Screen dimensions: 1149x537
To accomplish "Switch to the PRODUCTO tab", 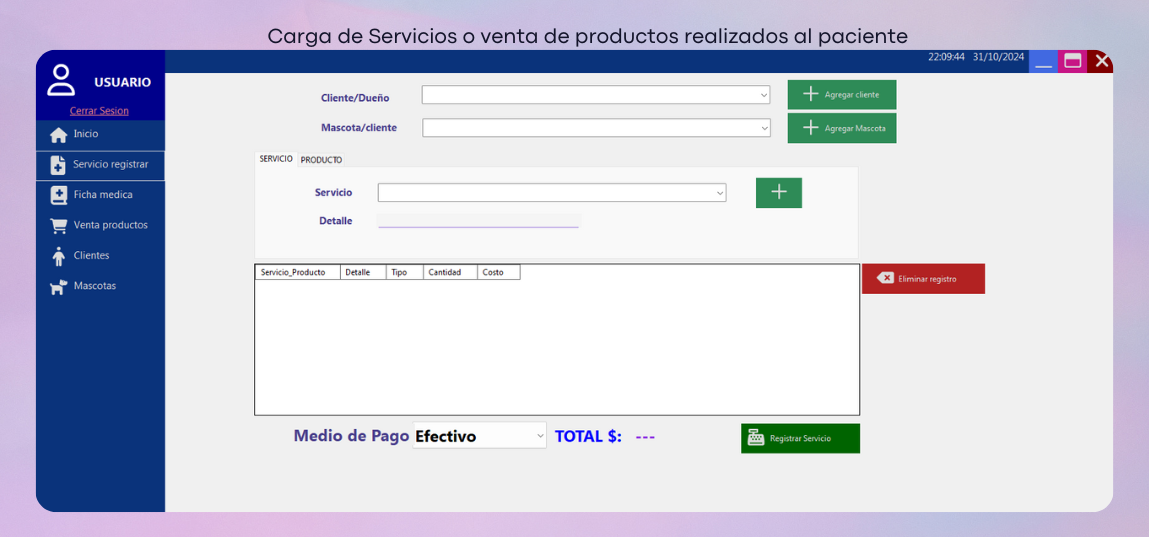I will click(321, 160).
